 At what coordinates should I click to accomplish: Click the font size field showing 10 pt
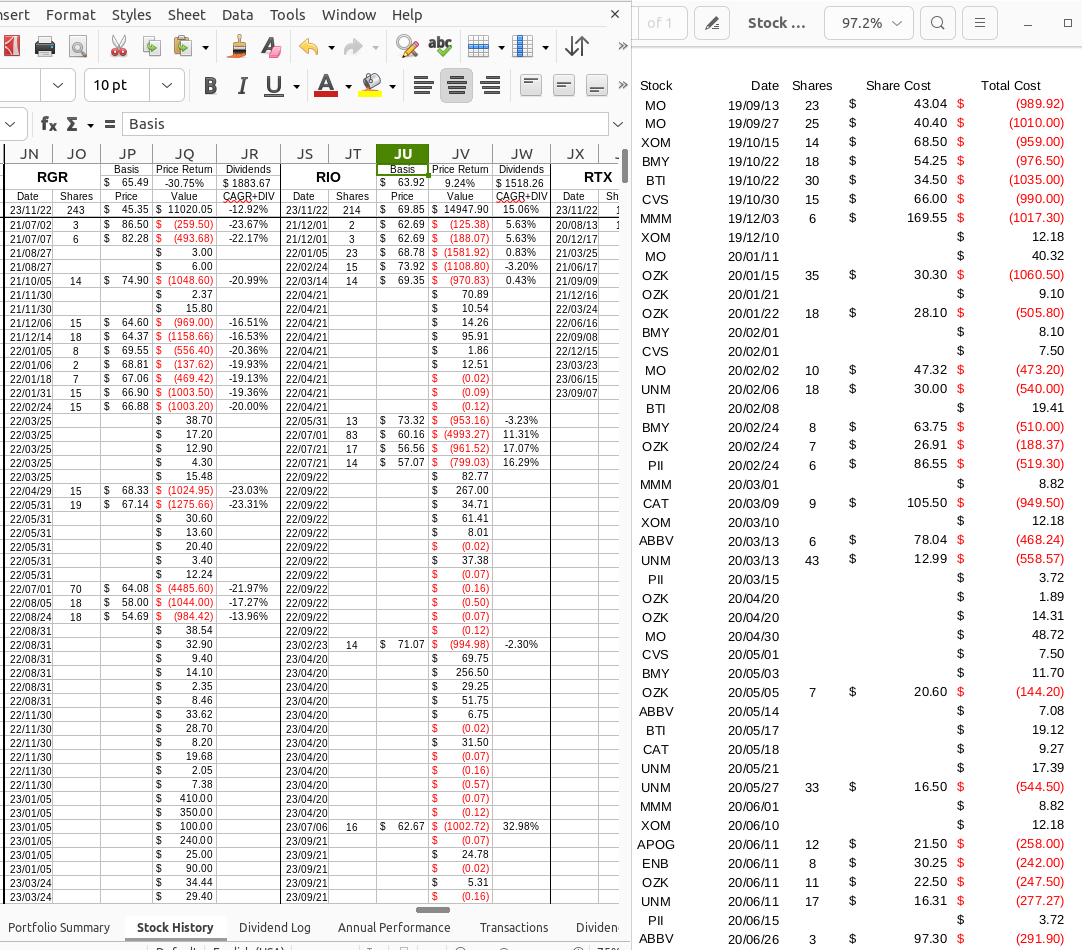pos(117,86)
